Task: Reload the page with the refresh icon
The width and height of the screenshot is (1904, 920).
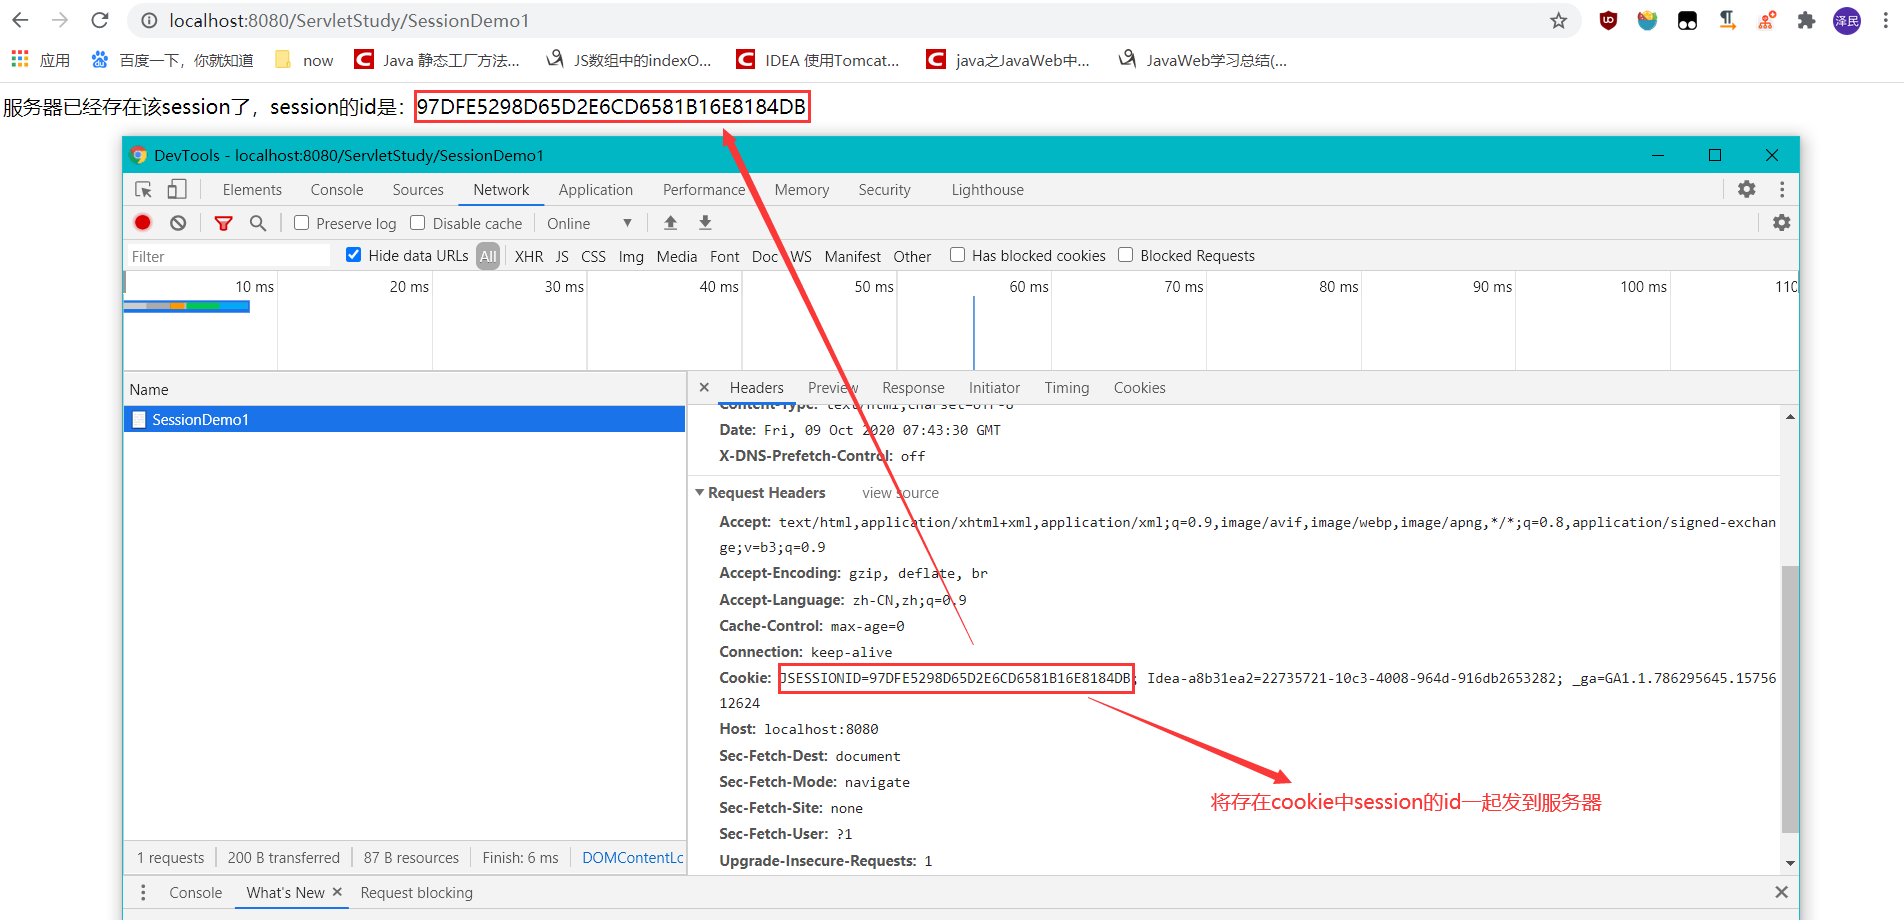Action: (100, 20)
